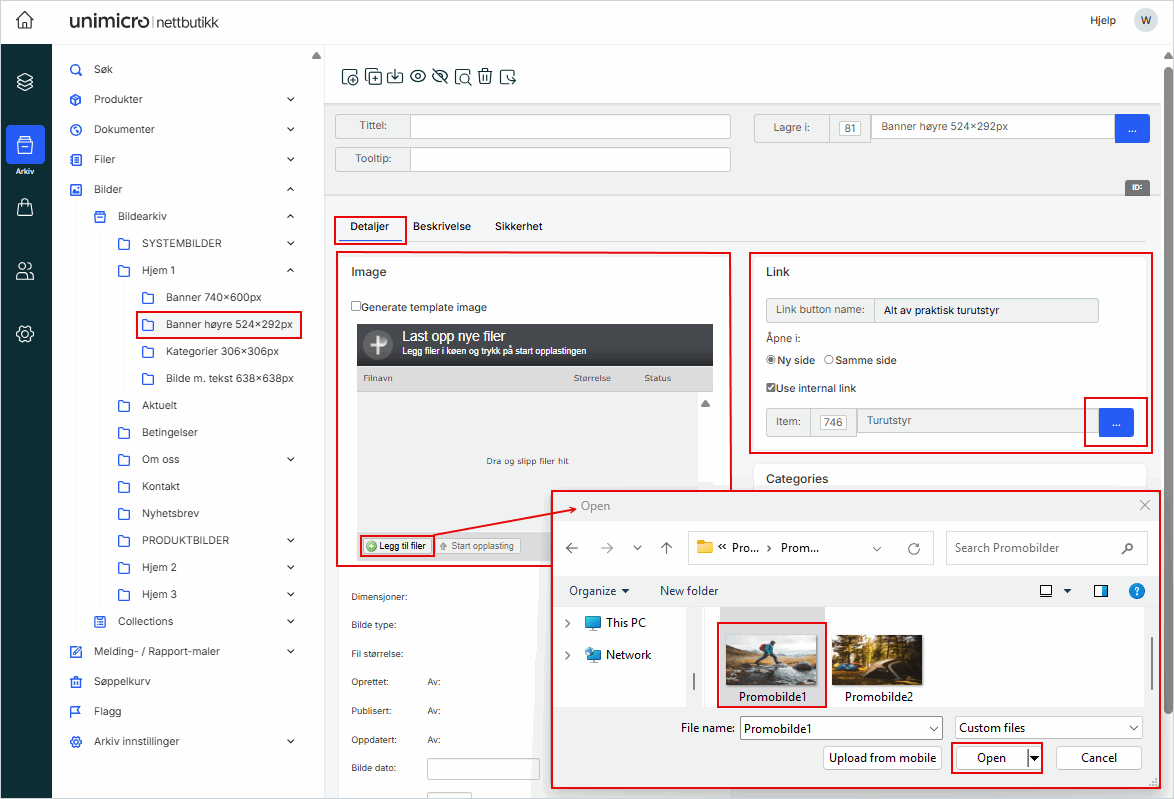
Task: Open the Custom files type dropdown
Action: tap(1048, 728)
